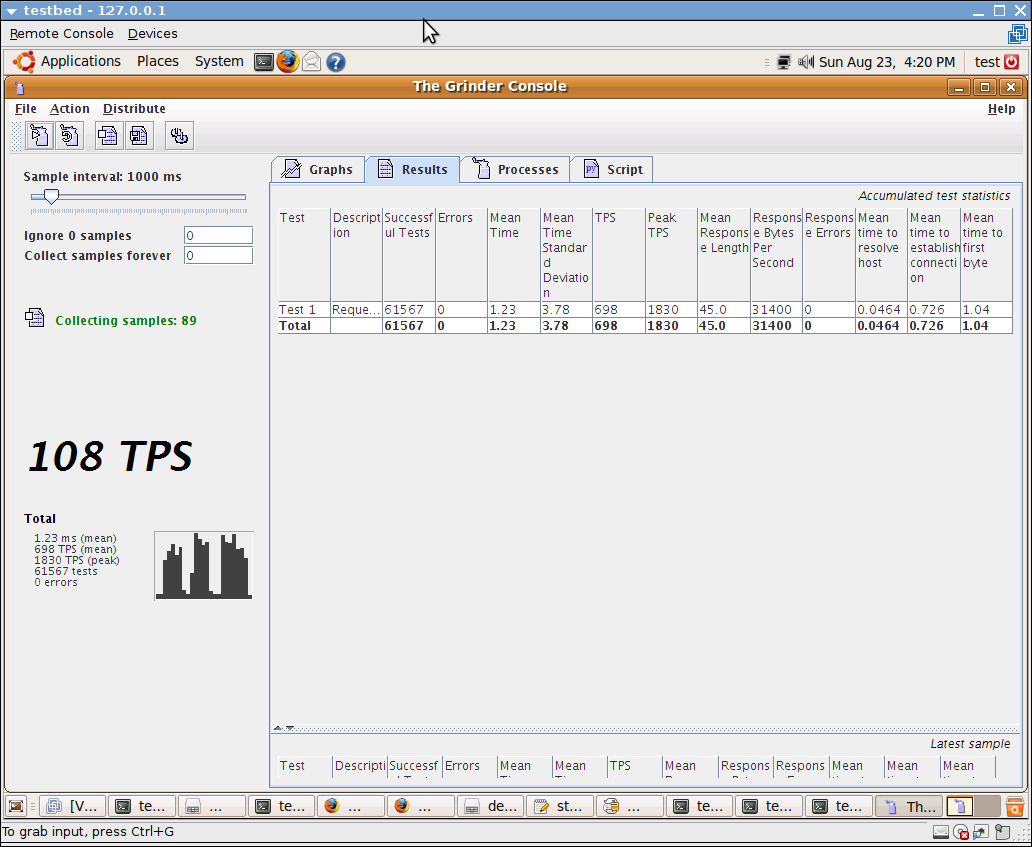Click the save results floppy-disk toolbar icon
1032x847 pixels.
click(138, 136)
